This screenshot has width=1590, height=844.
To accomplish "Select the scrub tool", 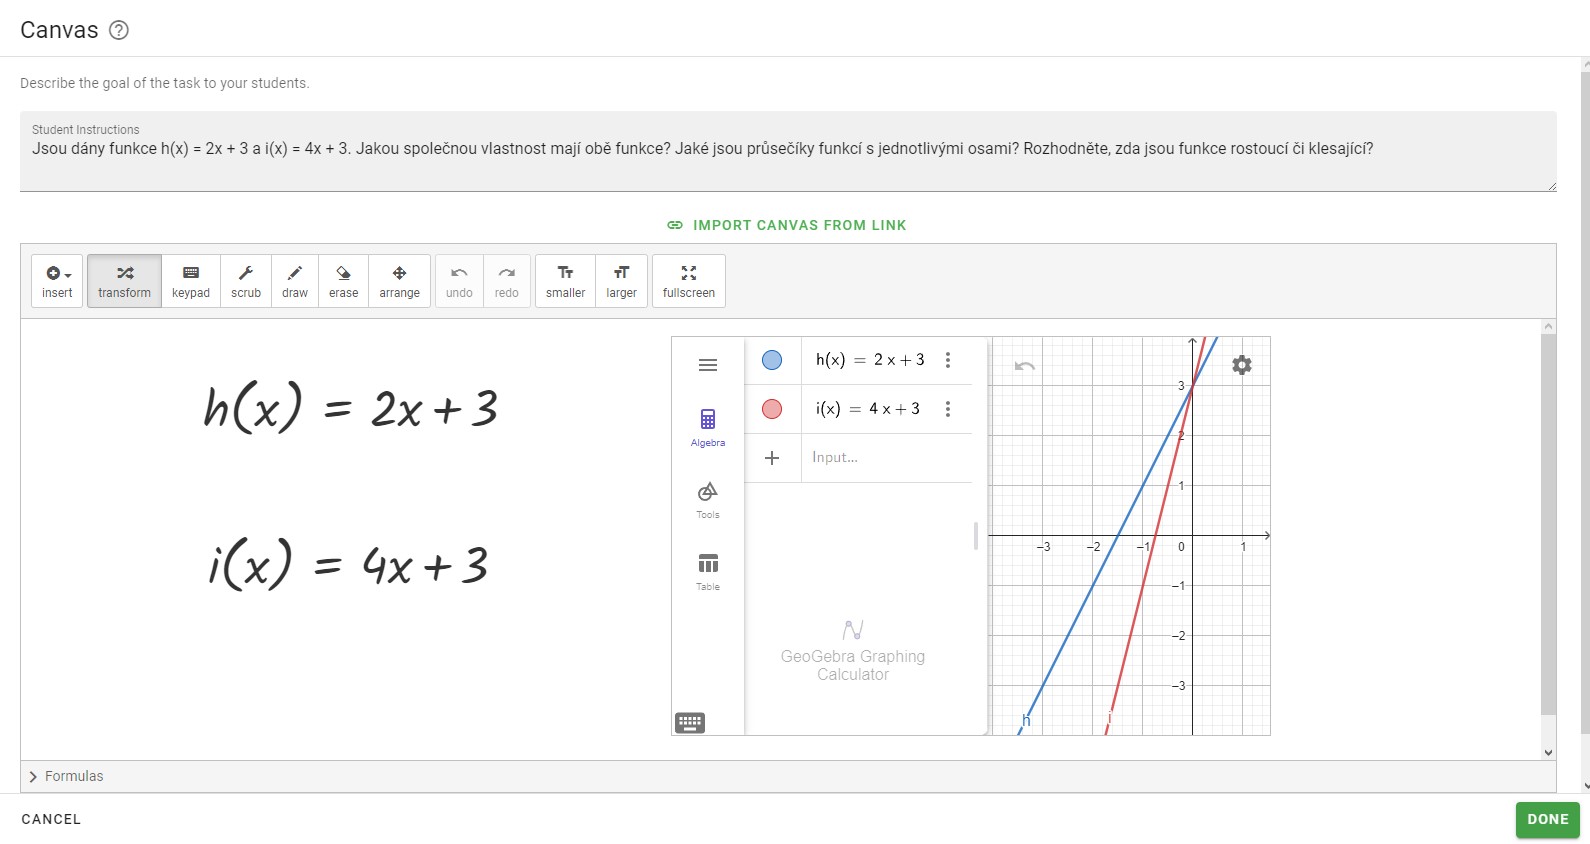I will pos(246,281).
